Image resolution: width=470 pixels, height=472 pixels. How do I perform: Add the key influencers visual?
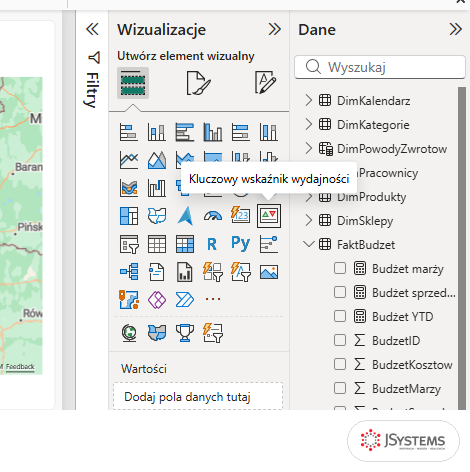tap(269, 244)
